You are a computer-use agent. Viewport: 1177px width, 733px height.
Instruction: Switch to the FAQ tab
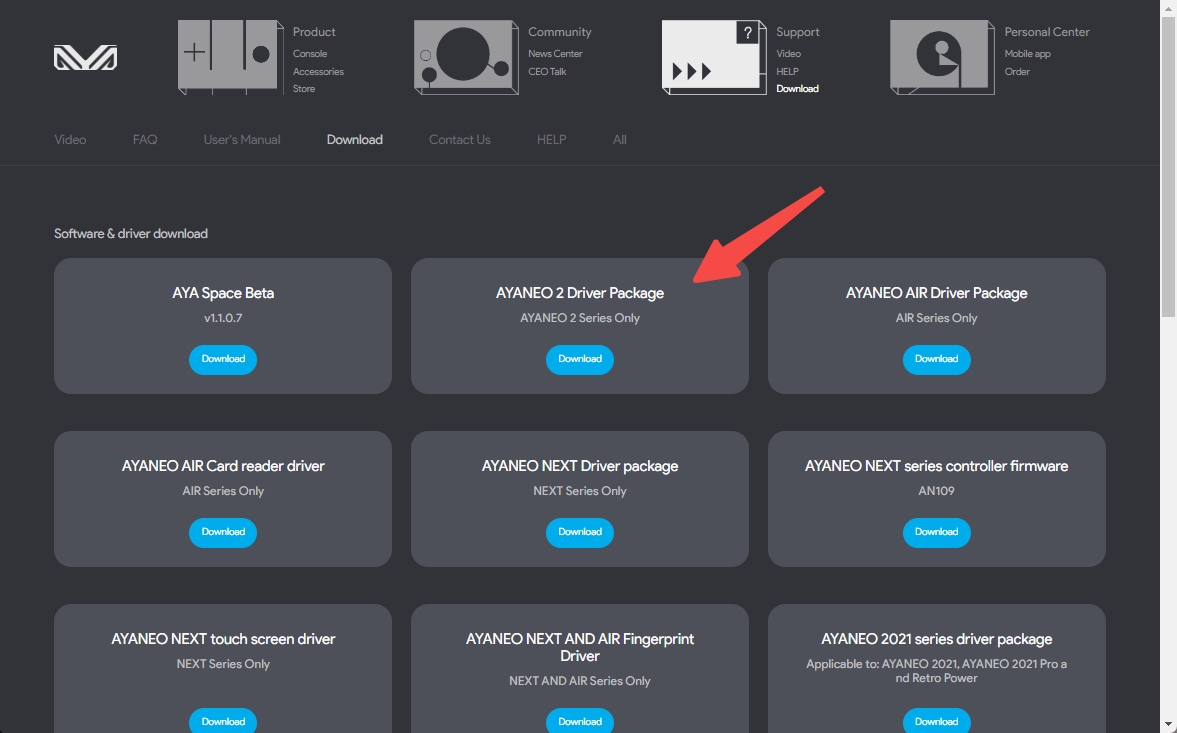(x=145, y=140)
